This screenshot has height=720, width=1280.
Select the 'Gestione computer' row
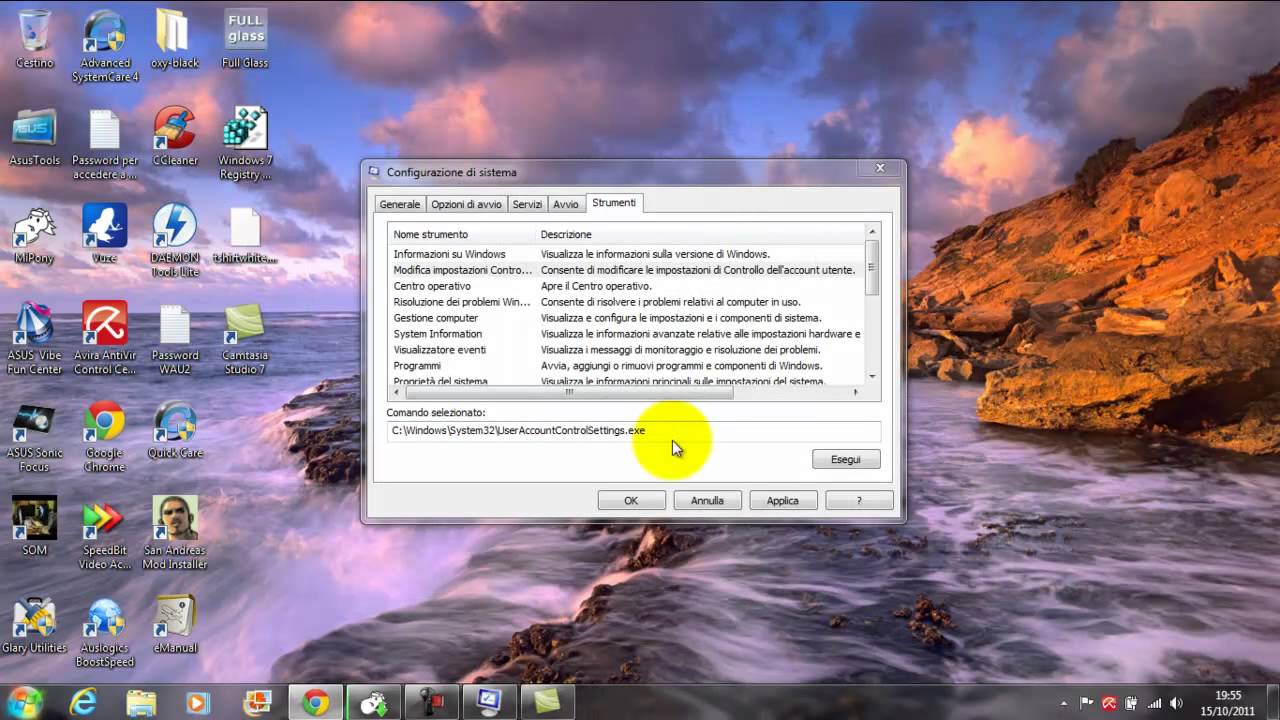click(626, 318)
